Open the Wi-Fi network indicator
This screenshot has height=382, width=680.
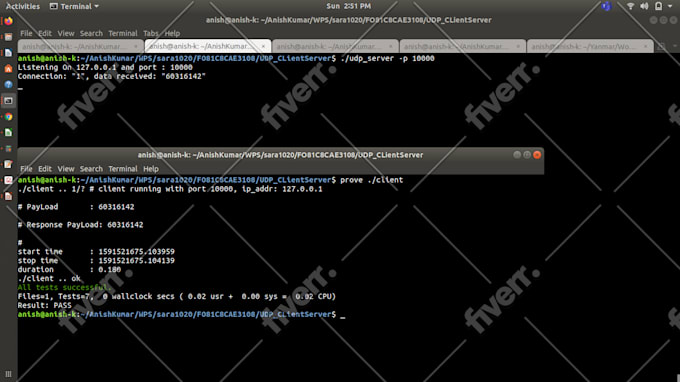(631, 6)
